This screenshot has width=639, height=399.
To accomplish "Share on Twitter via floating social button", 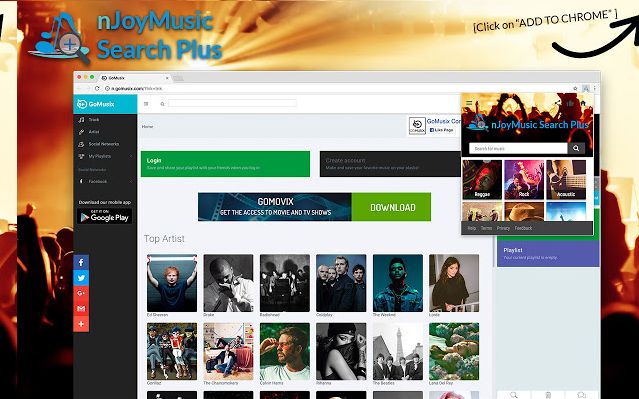I will (81, 278).
